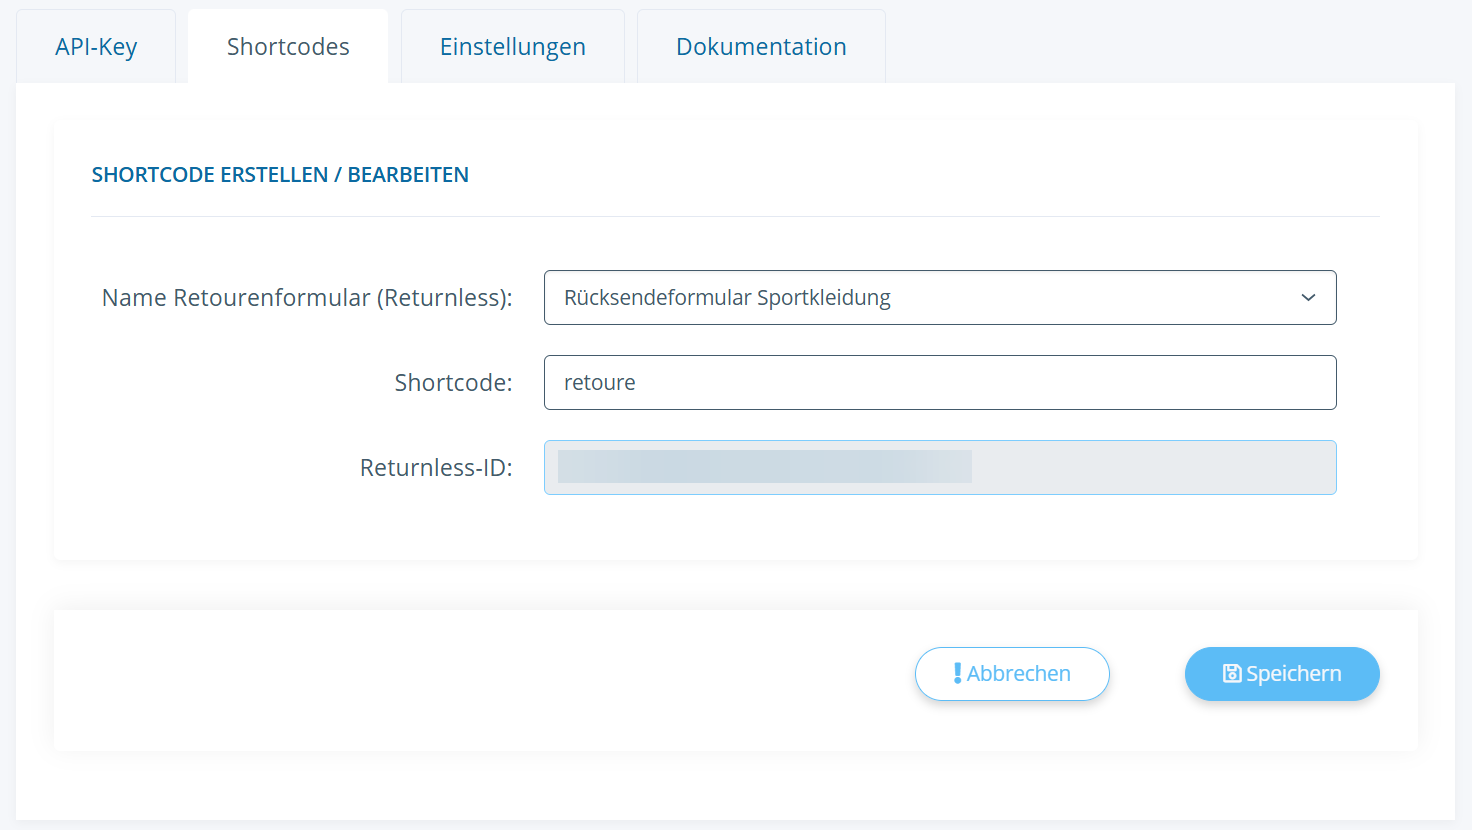Click the exclamation mark icon on Abbrechen
The width and height of the screenshot is (1472, 830).
957,674
